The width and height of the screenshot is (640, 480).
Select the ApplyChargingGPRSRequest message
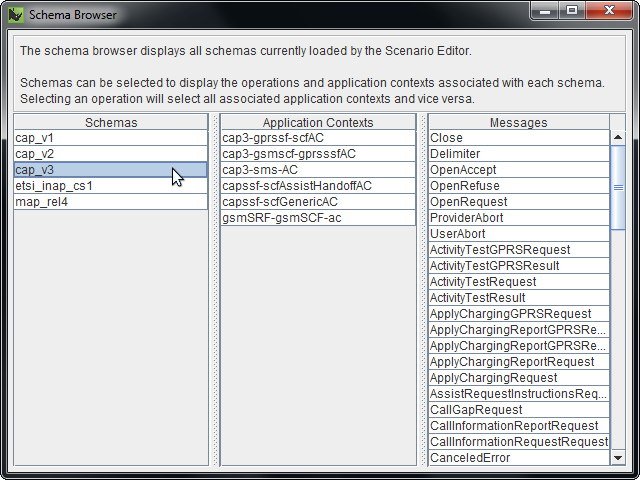tap(519, 313)
